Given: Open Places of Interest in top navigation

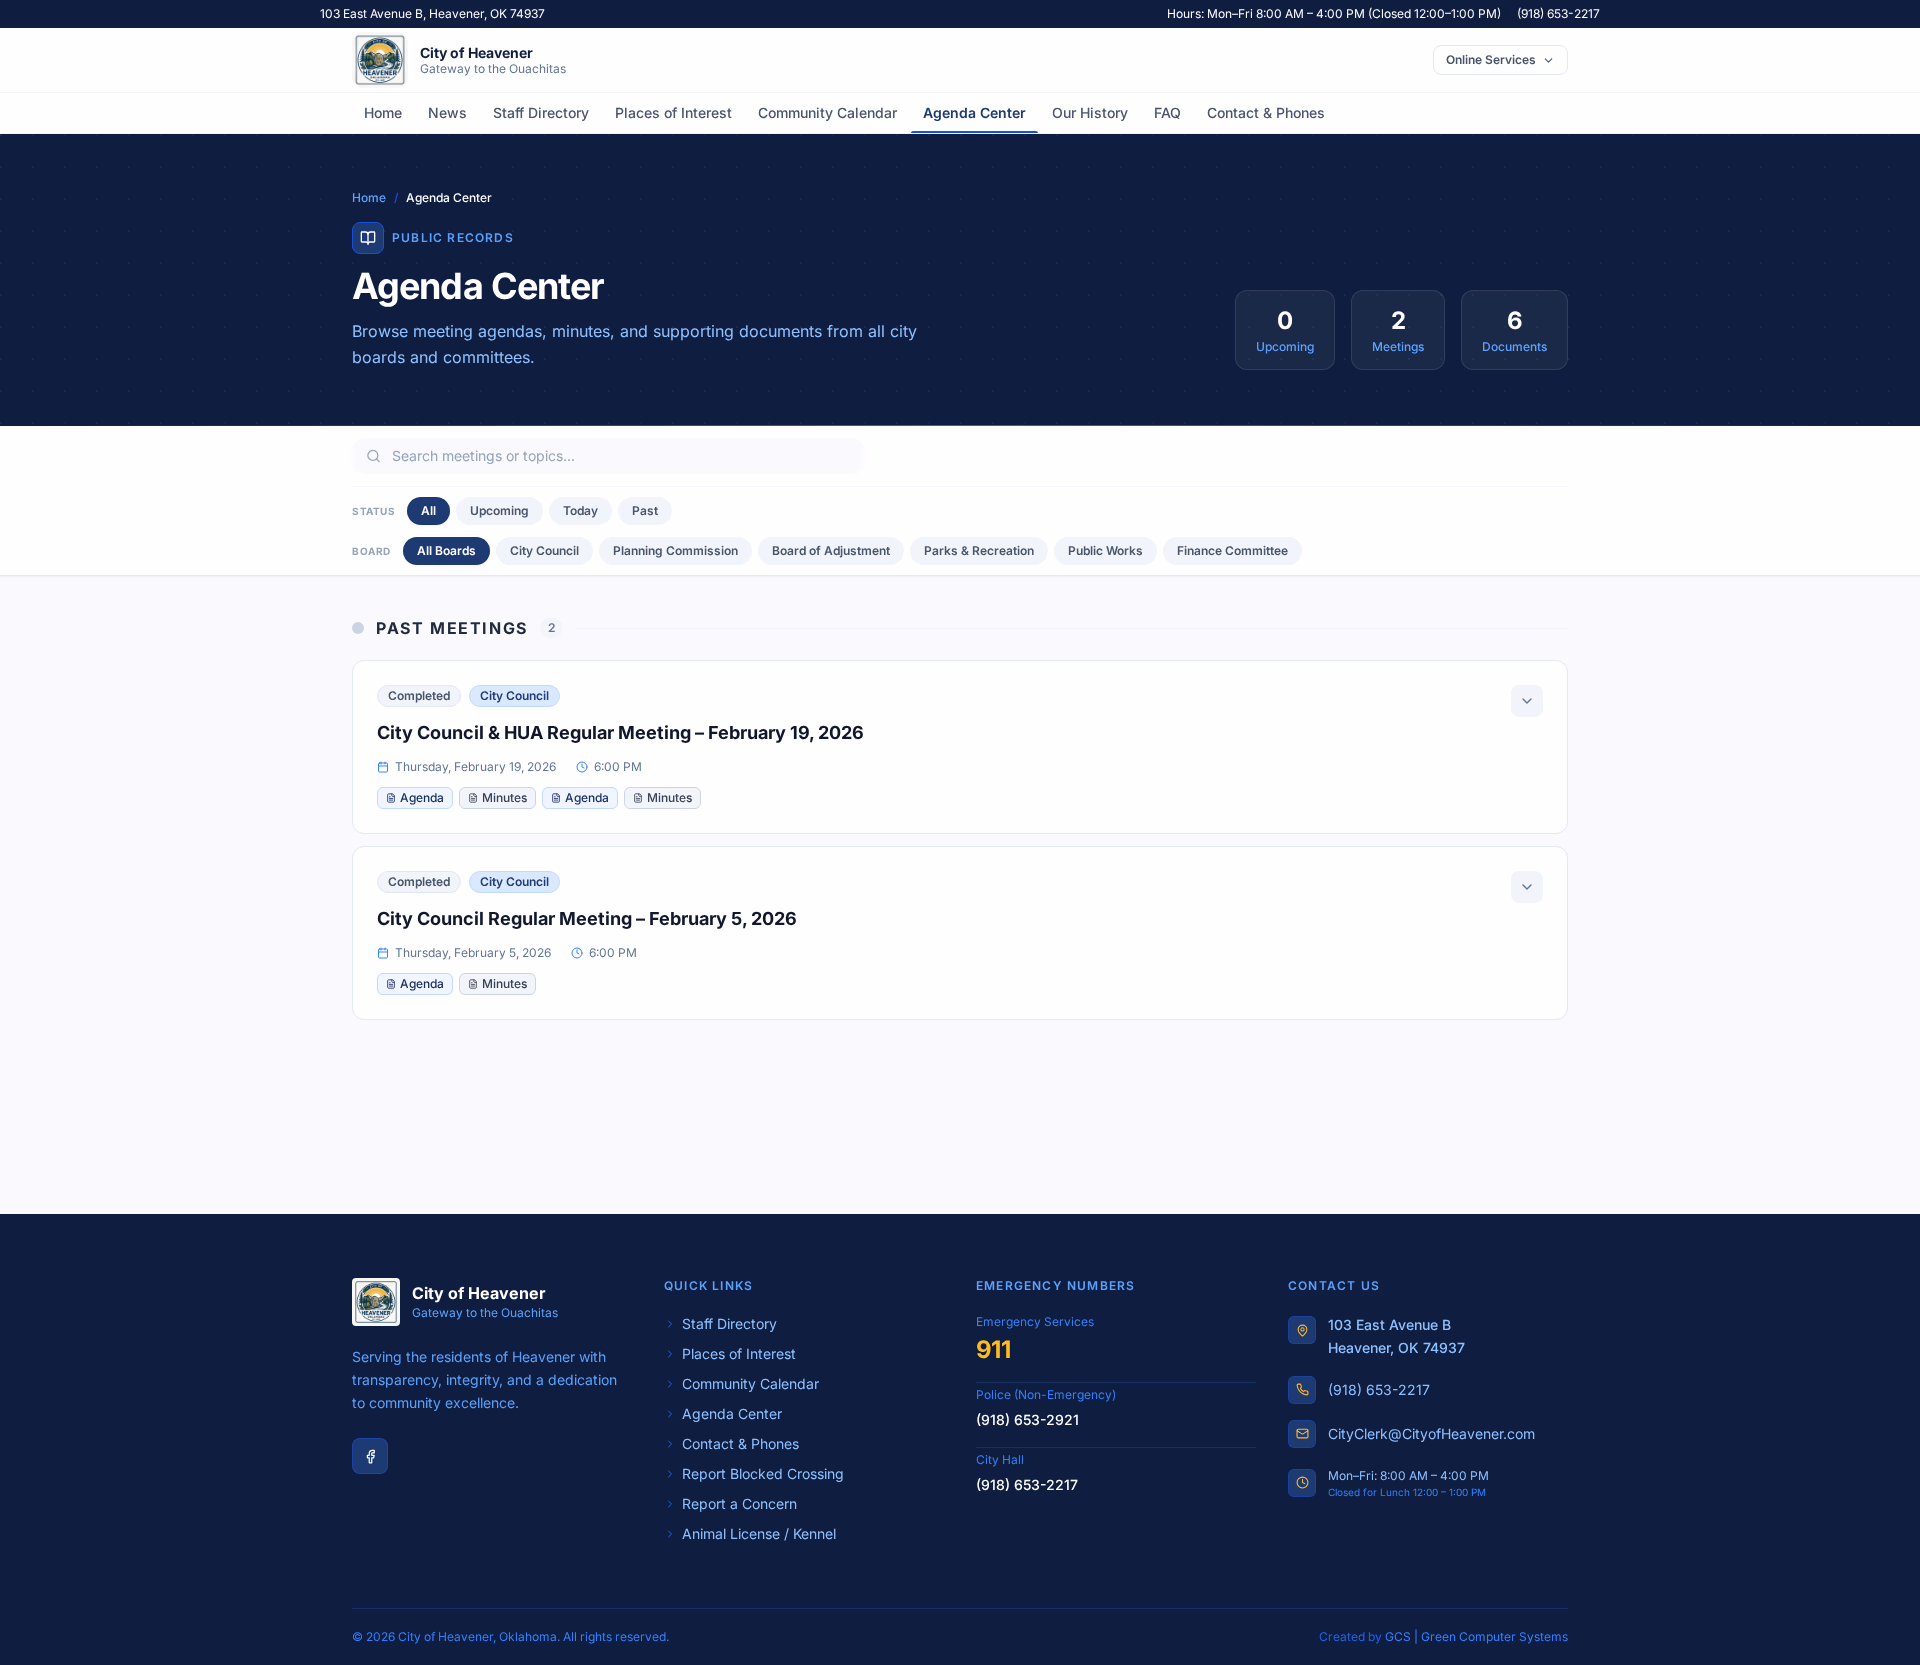Looking at the screenshot, I should click(x=673, y=113).
